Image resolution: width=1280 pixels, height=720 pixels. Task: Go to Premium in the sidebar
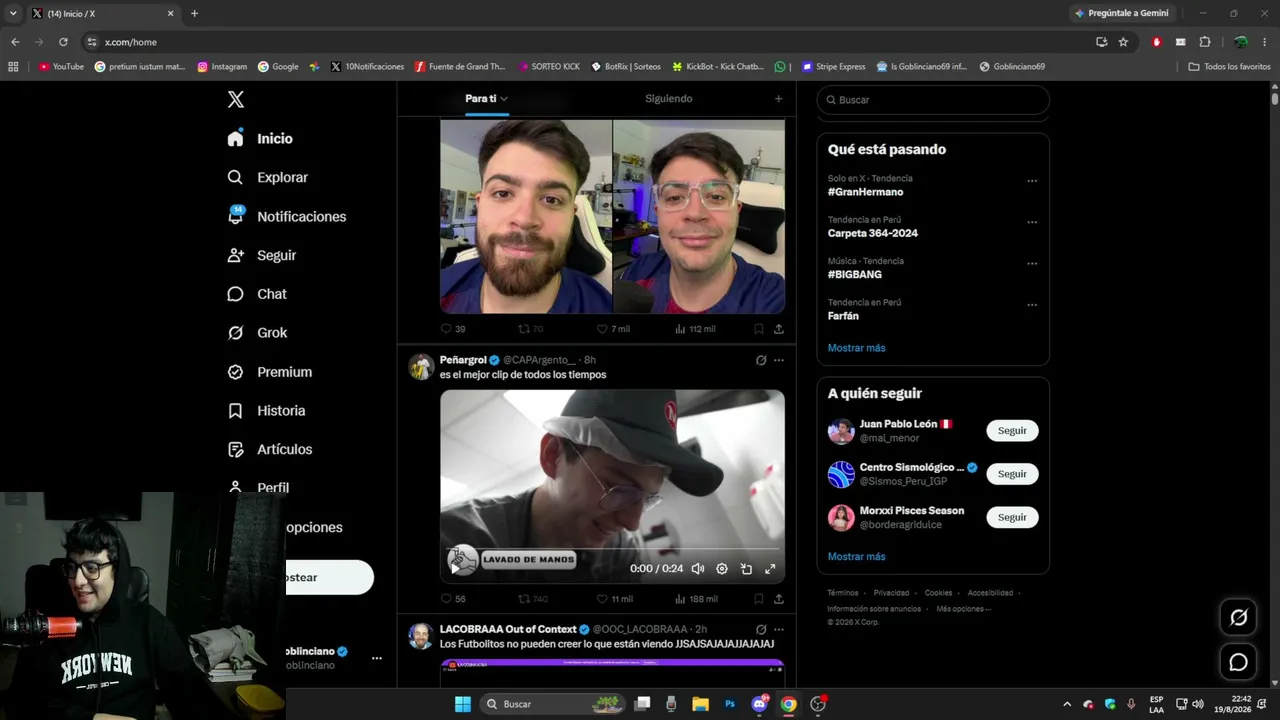click(270, 372)
